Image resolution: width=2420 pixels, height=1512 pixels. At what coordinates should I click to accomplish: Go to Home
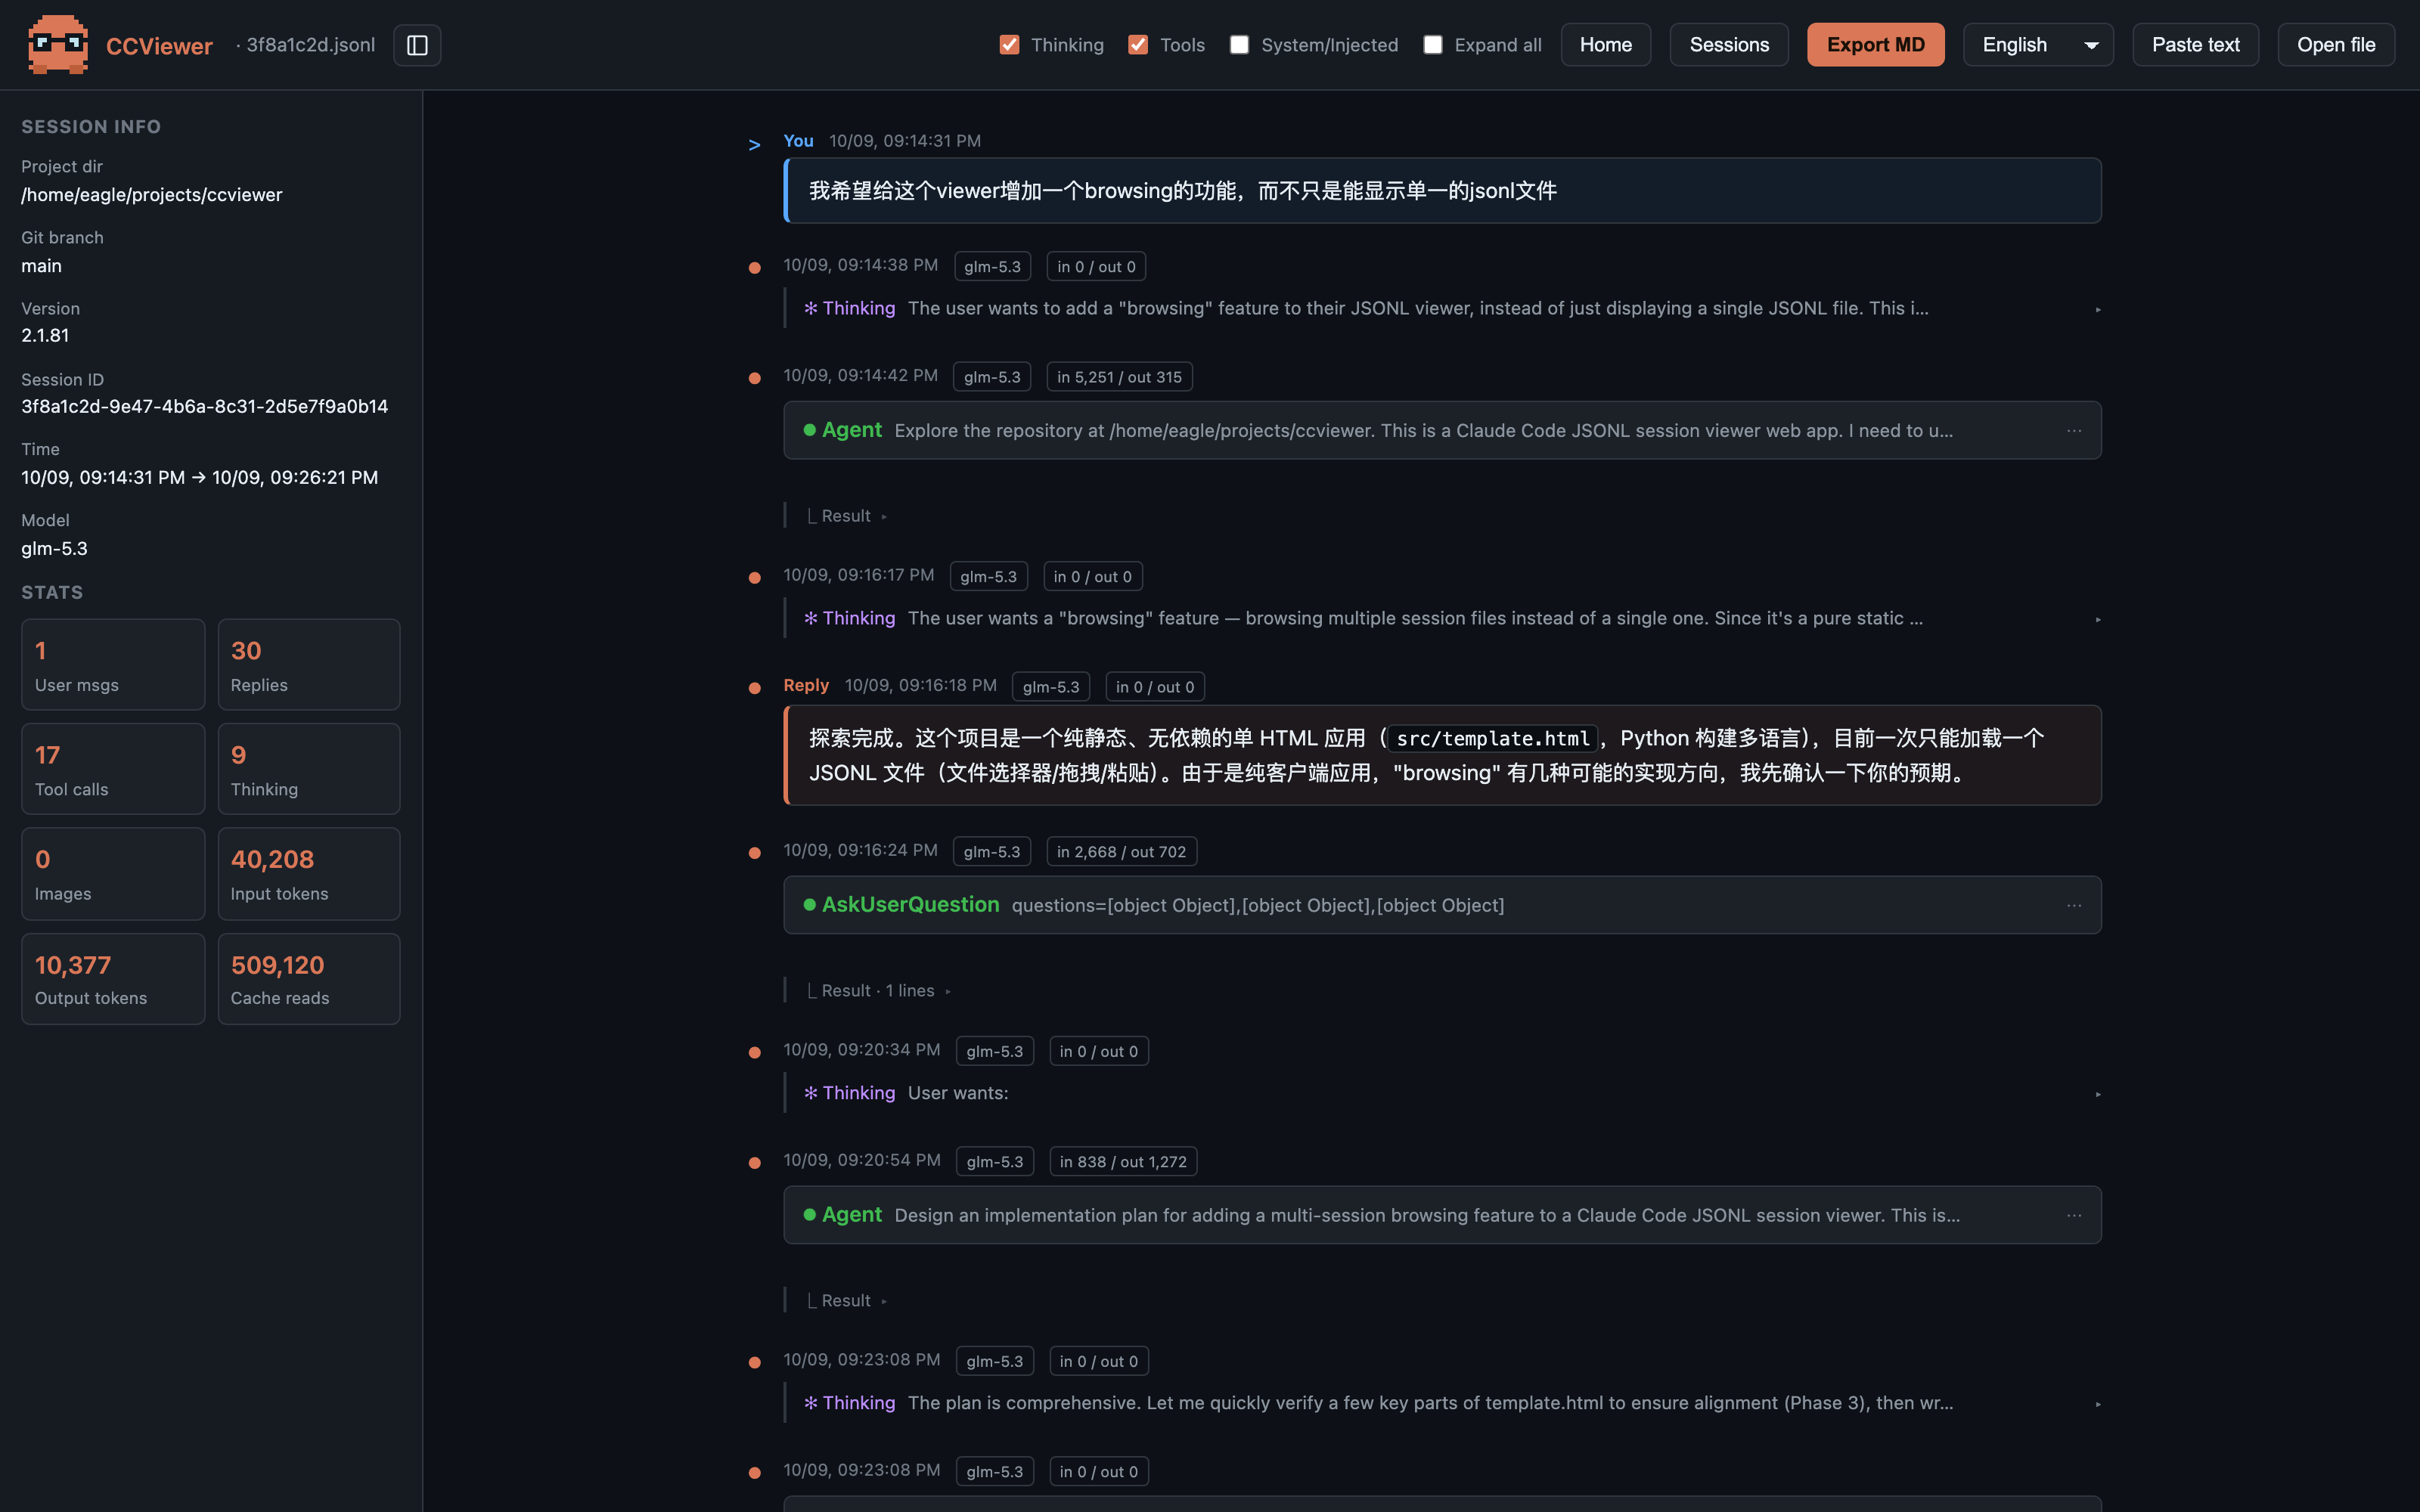[x=1605, y=45]
